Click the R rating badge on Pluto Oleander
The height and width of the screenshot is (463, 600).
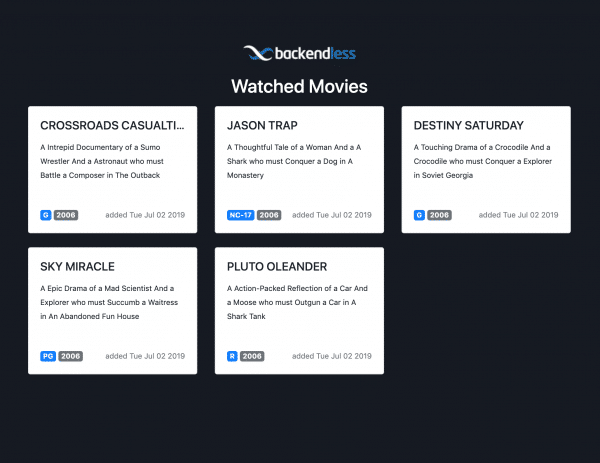point(232,356)
